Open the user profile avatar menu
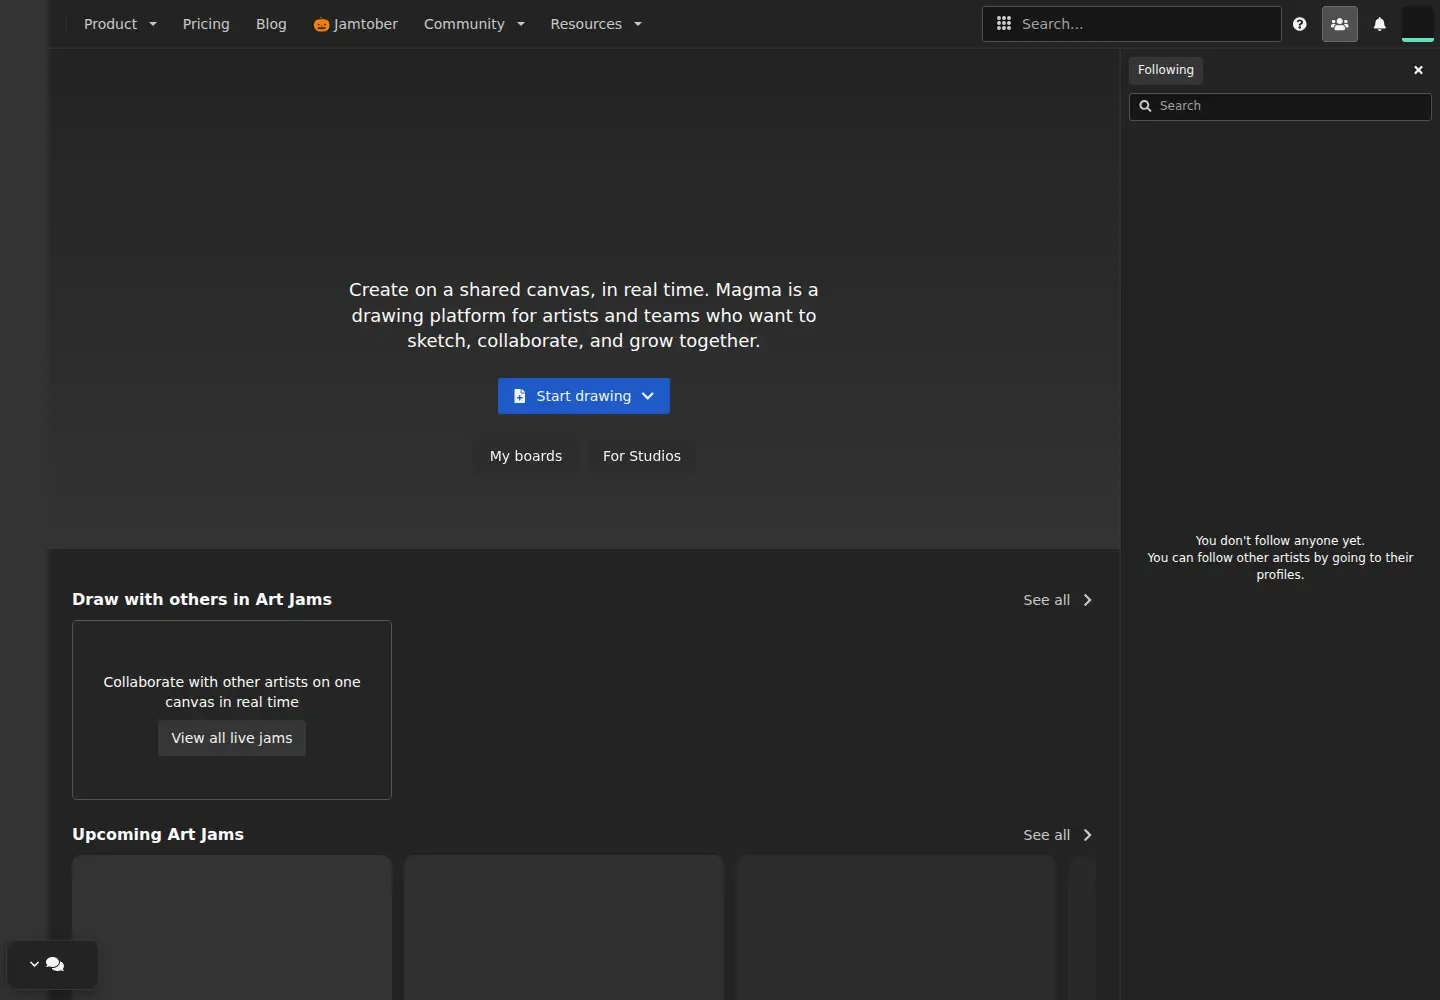 tap(1418, 24)
